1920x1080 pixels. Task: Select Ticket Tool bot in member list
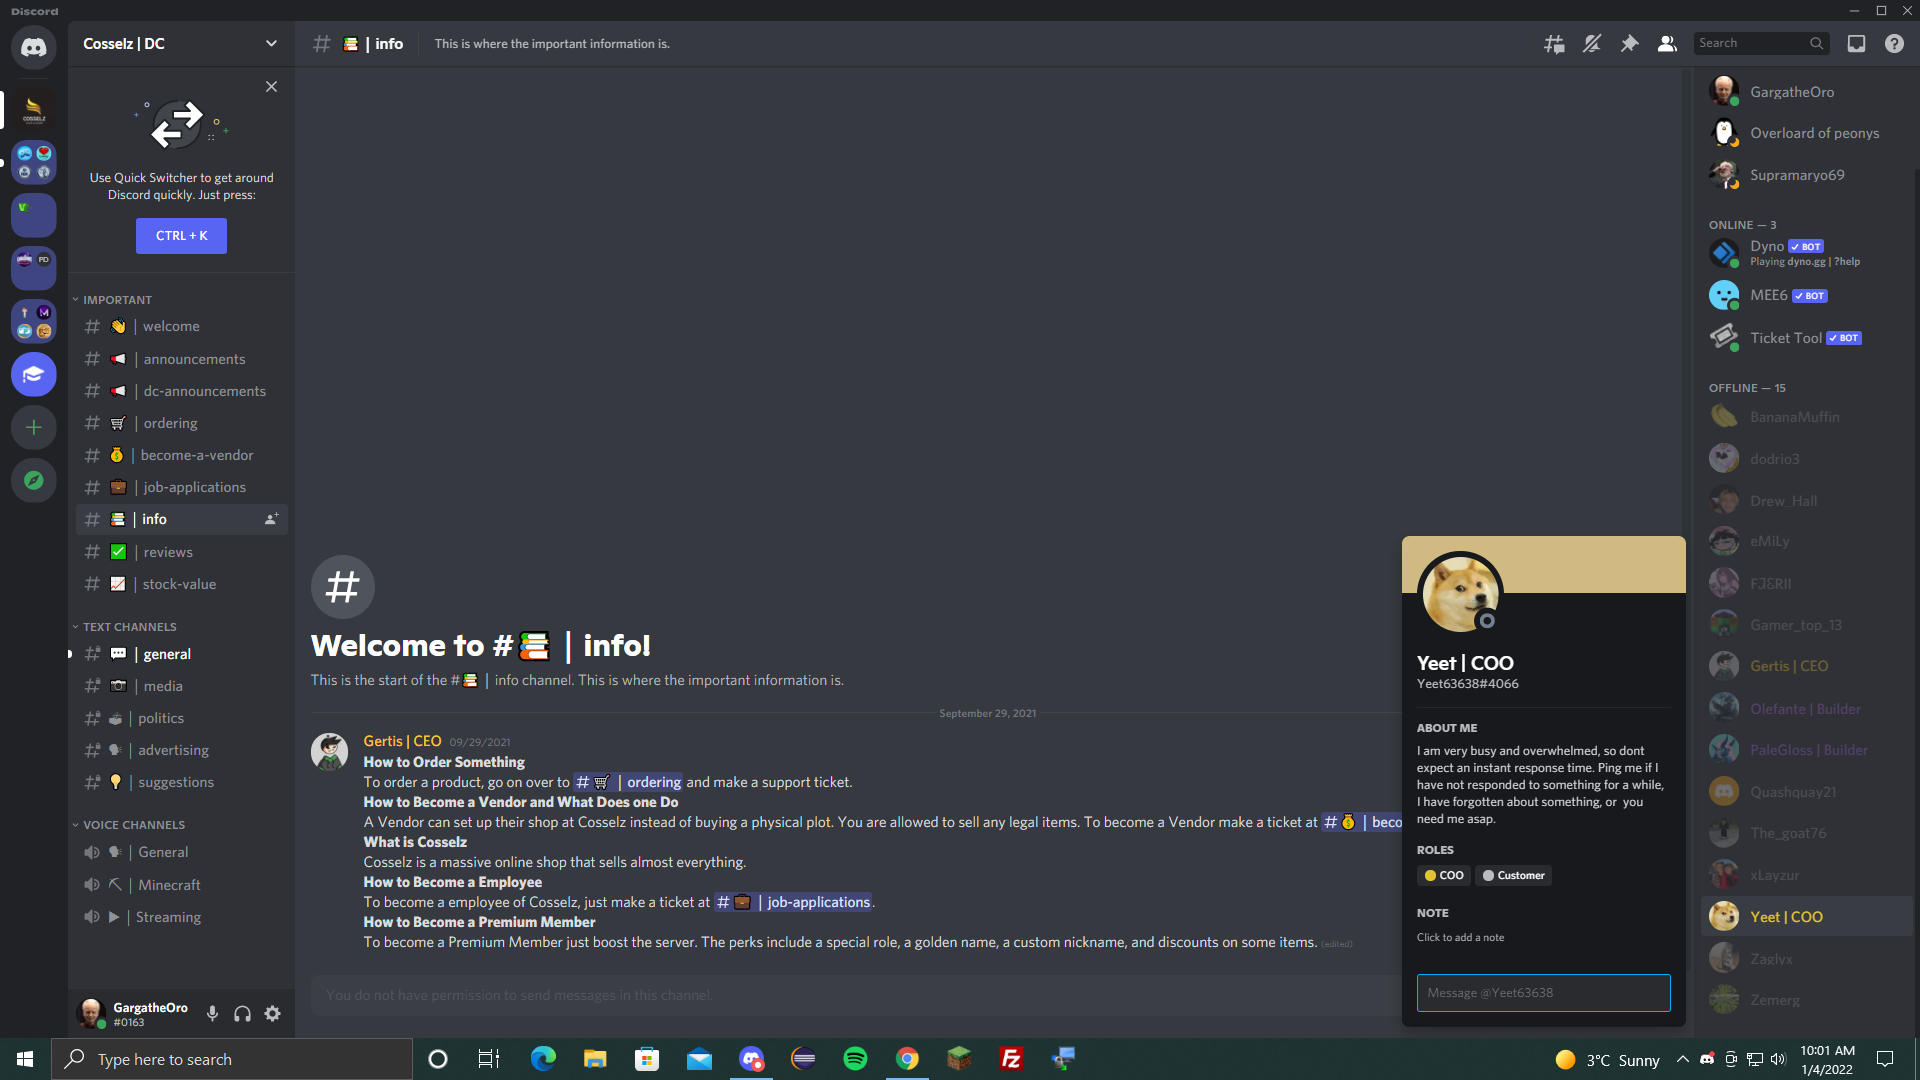click(1806, 338)
